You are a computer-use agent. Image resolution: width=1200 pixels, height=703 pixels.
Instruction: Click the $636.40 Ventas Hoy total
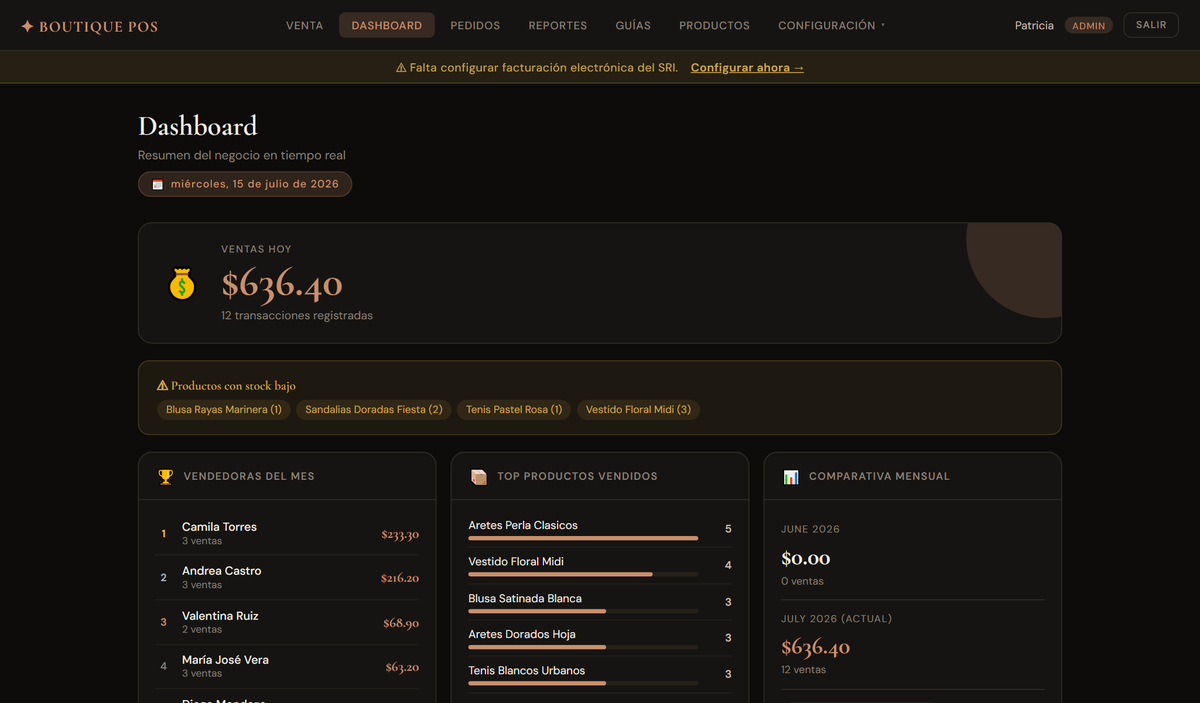(282, 285)
